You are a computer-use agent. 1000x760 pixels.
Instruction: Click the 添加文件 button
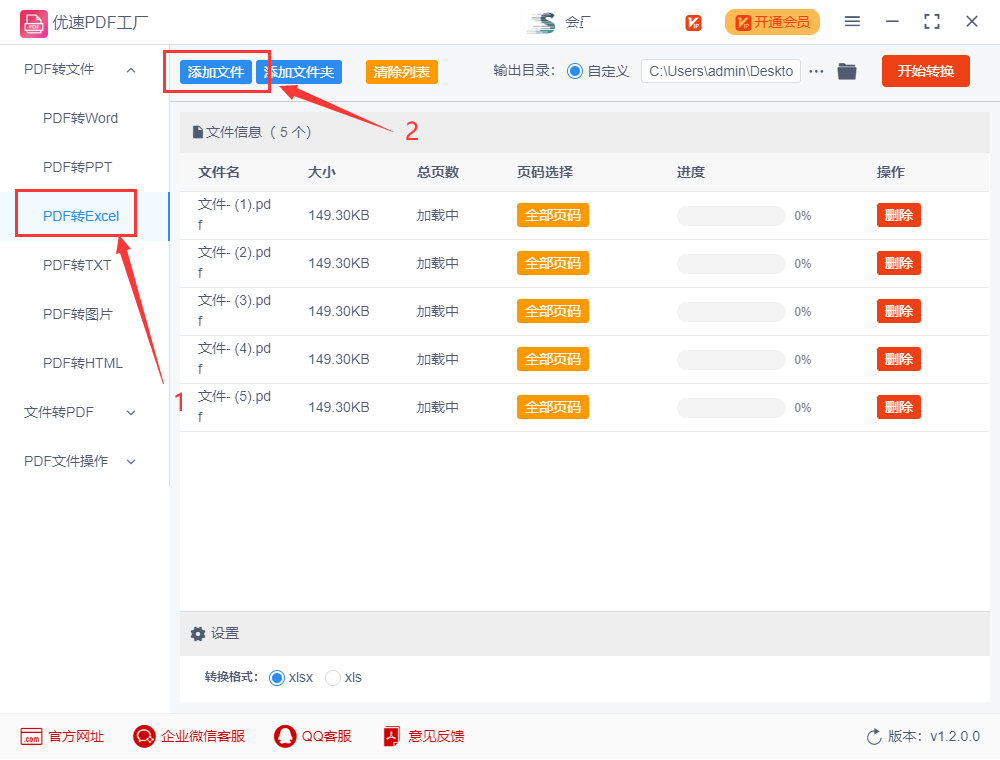point(216,72)
